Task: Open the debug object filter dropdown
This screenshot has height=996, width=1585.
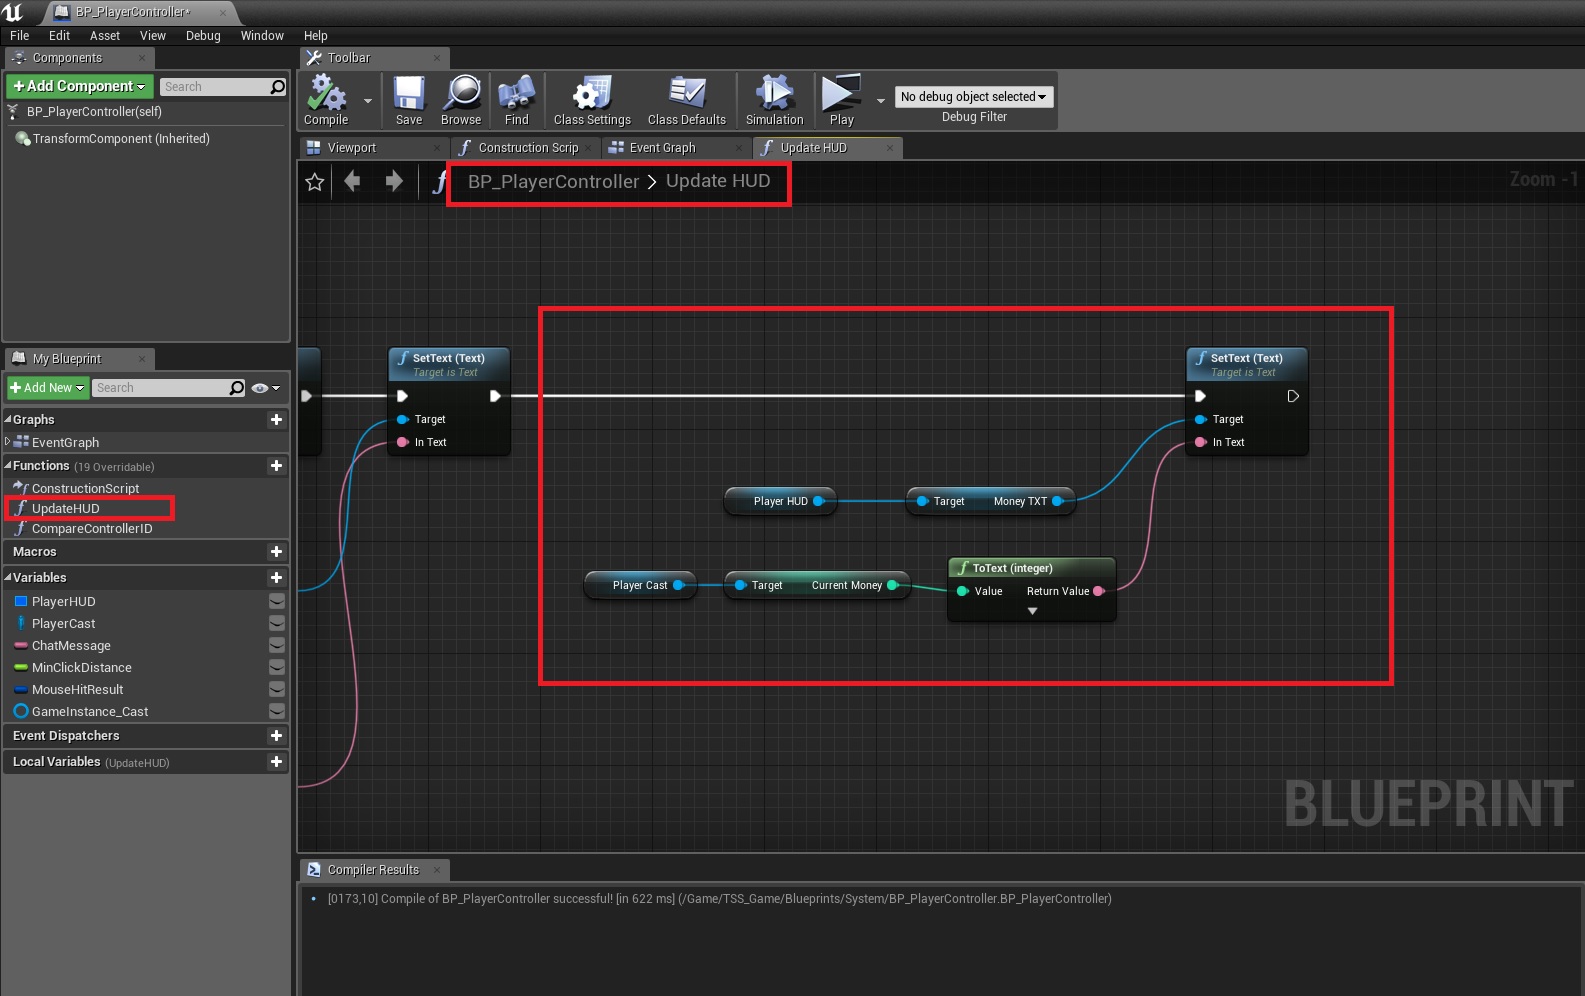Action: coord(973,97)
